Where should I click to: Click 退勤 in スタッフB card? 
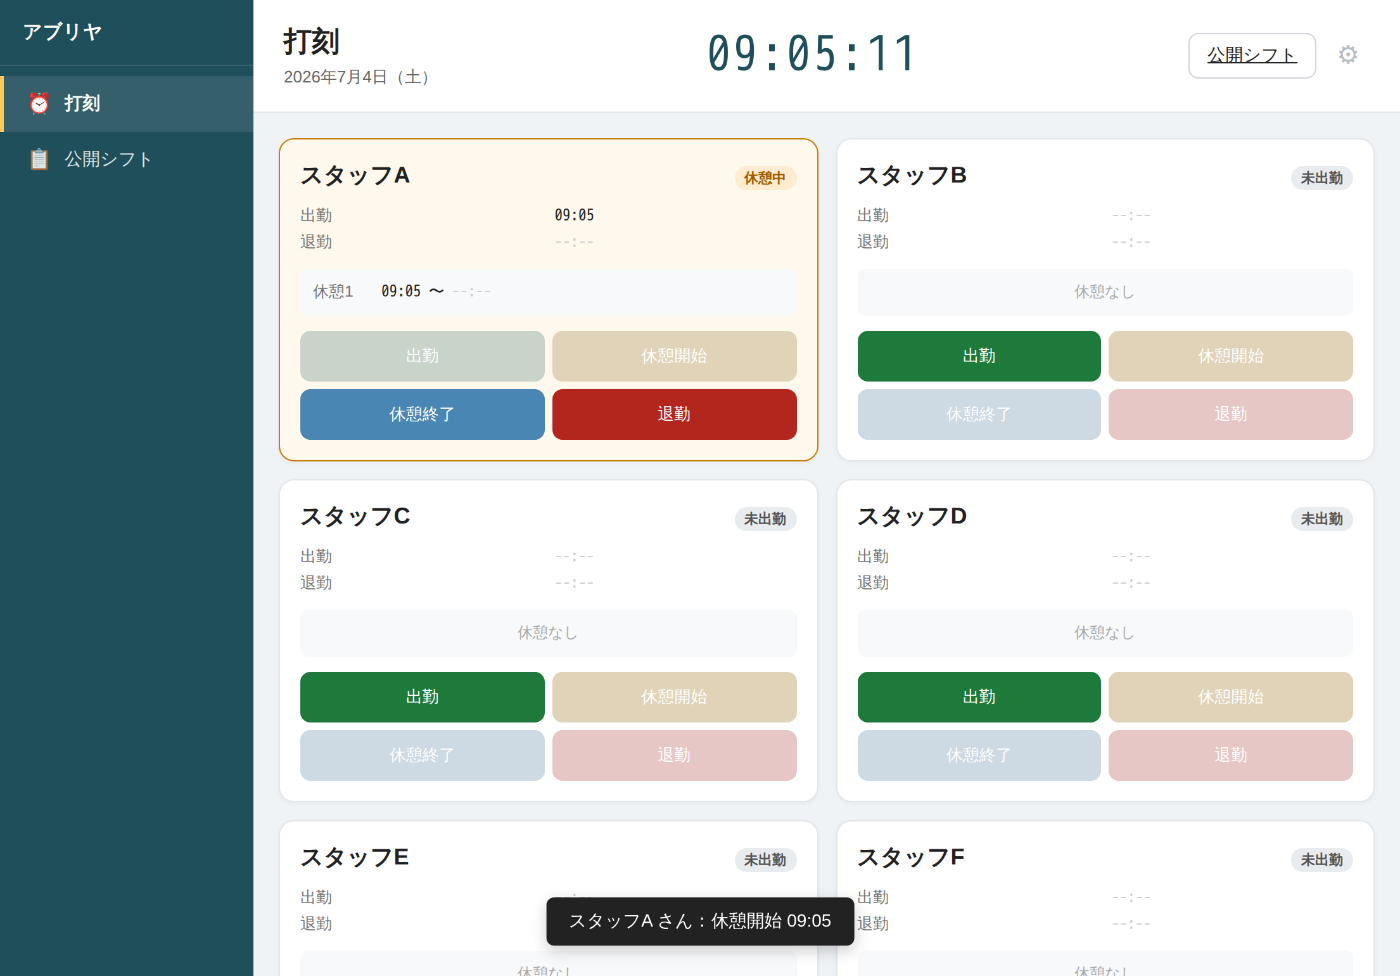pyautogui.click(x=1231, y=414)
